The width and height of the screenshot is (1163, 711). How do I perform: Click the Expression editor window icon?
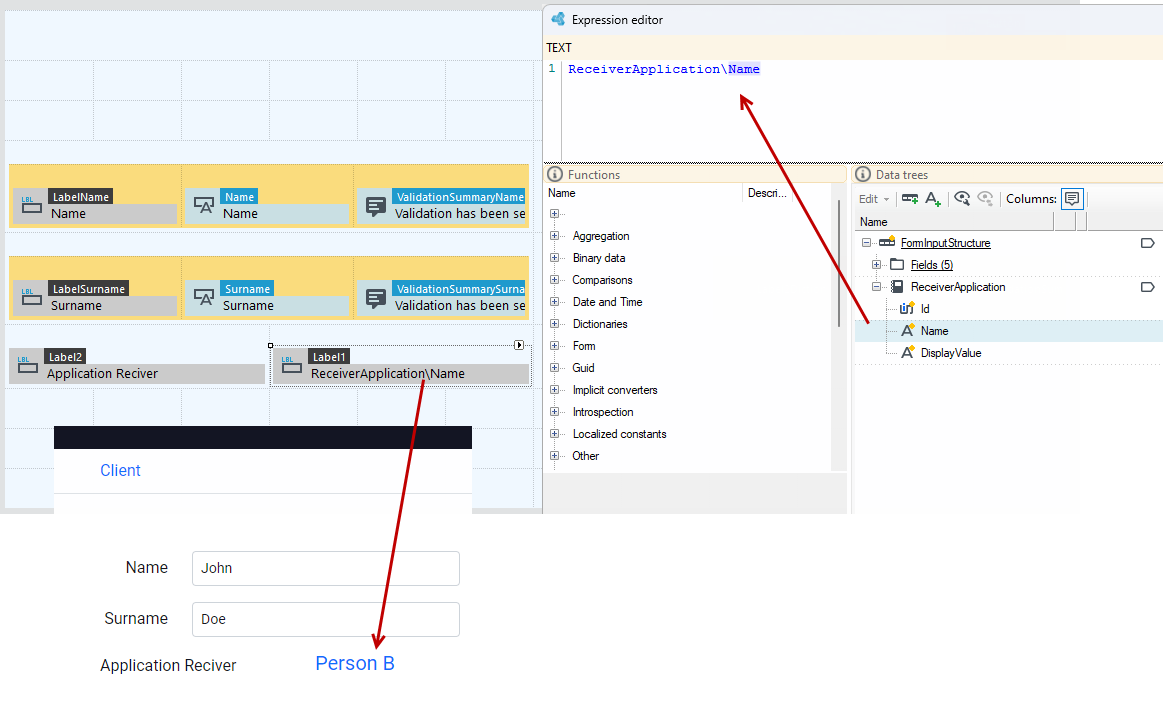coord(558,19)
